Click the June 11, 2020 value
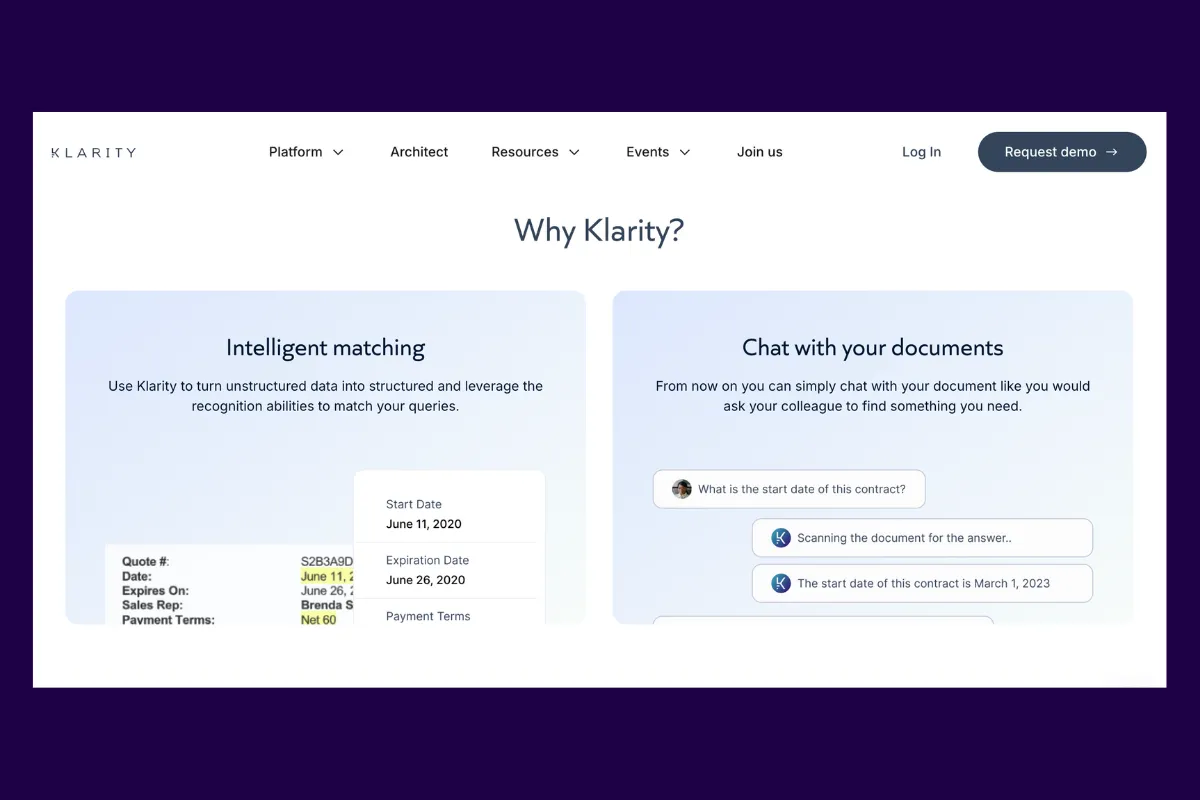Screen dimensions: 1200x800 pos(424,524)
